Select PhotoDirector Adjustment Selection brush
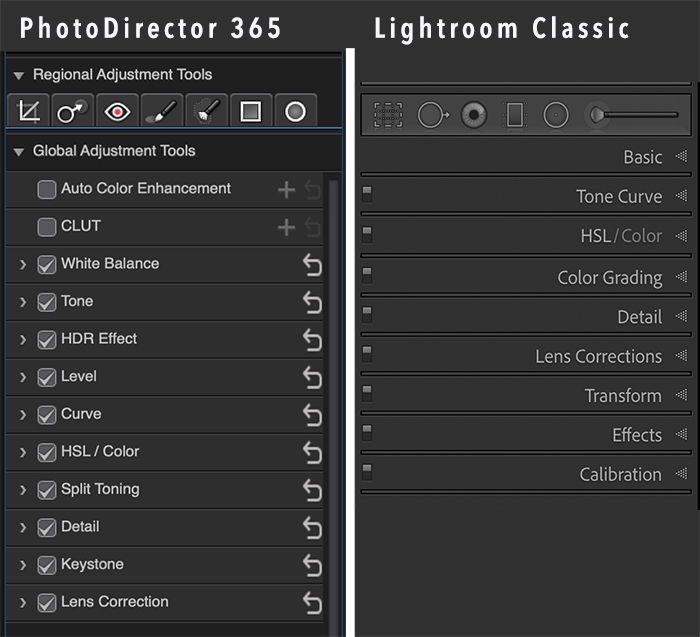 pos(206,111)
